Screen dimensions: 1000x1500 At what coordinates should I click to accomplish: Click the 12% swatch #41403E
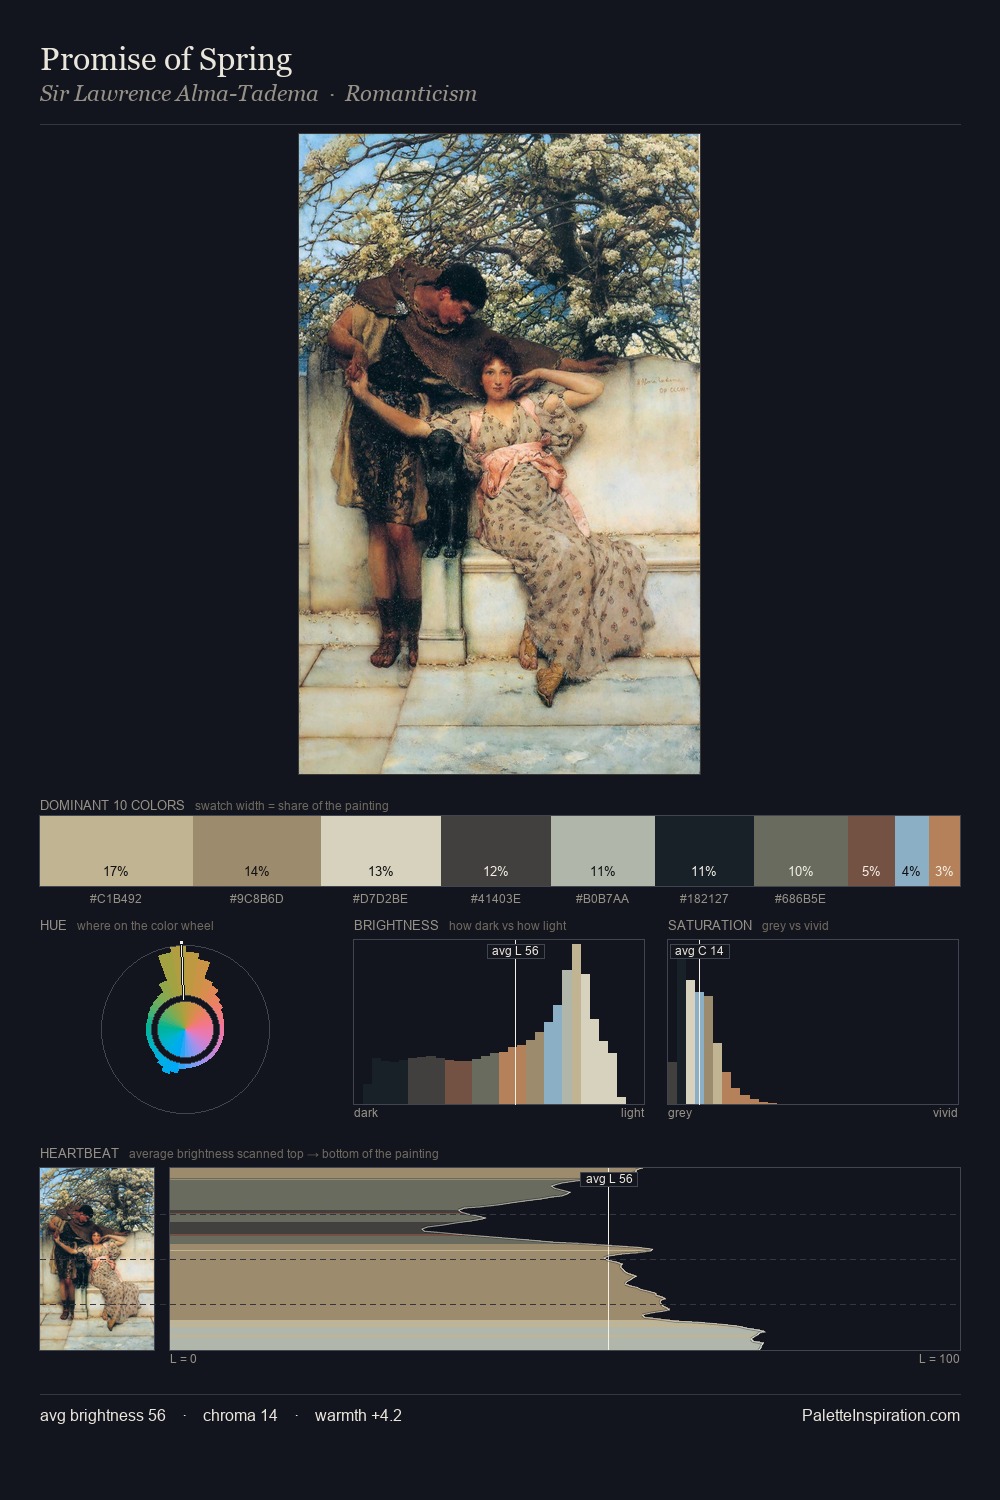(x=496, y=851)
